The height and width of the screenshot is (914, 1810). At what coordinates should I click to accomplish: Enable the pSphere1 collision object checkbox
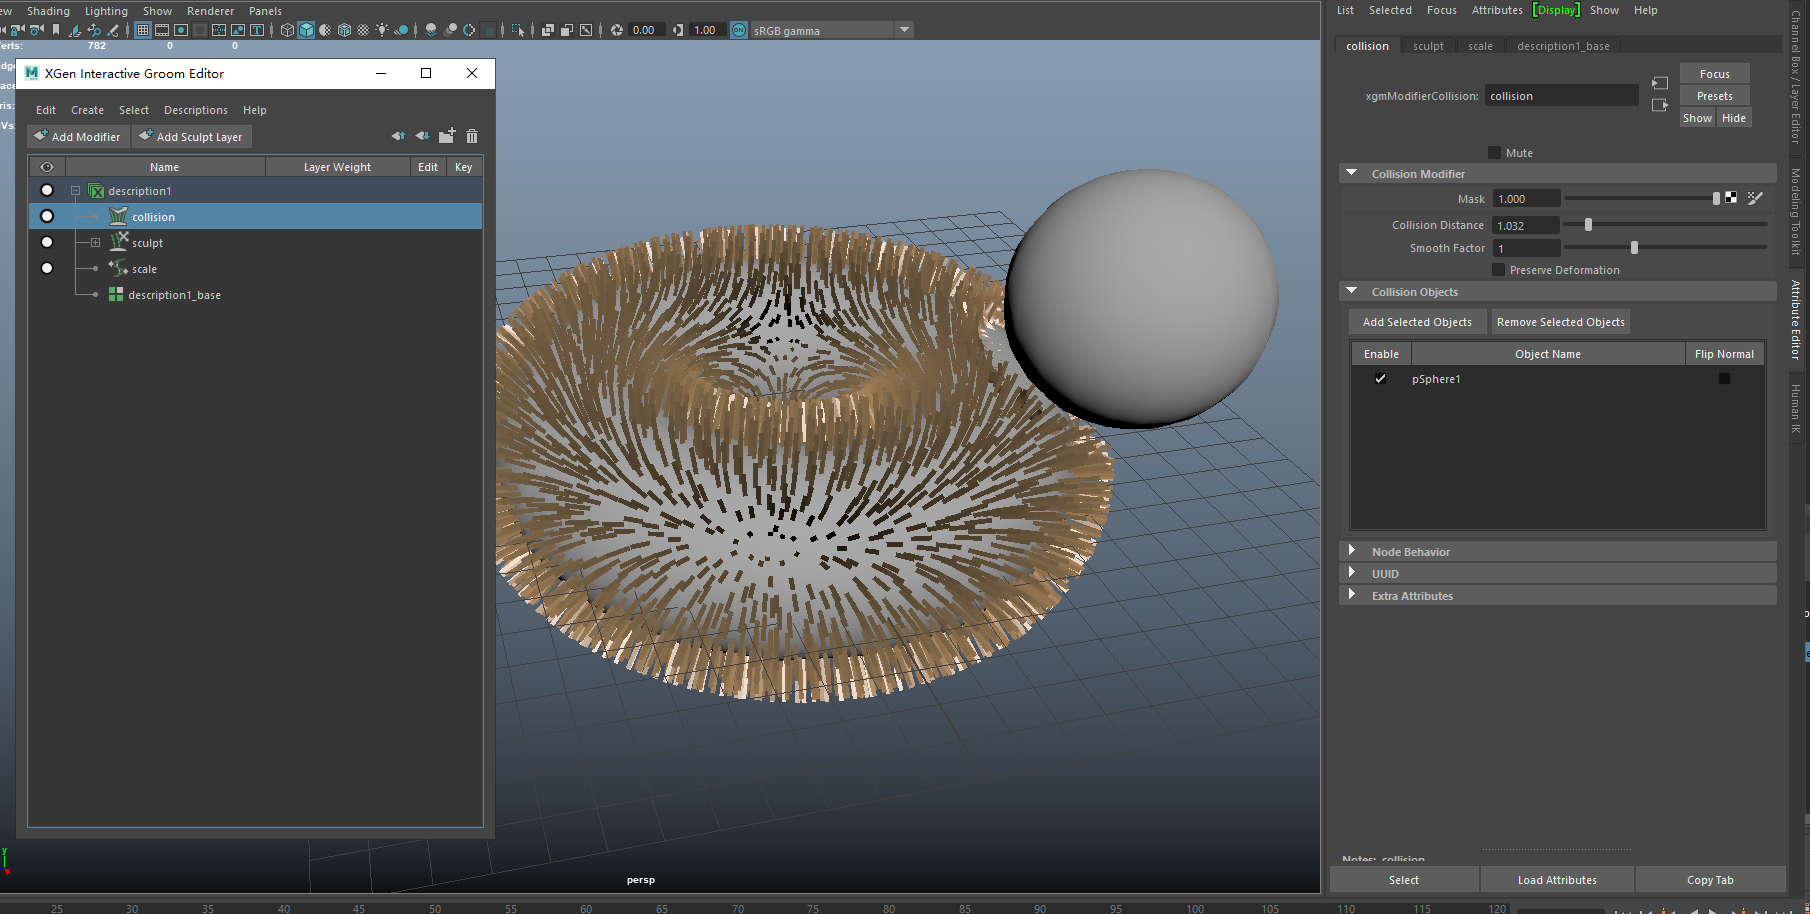point(1381,379)
